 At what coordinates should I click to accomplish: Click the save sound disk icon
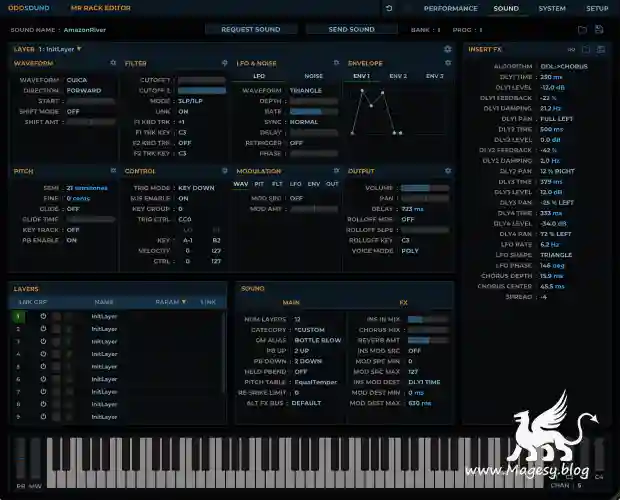click(599, 30)
